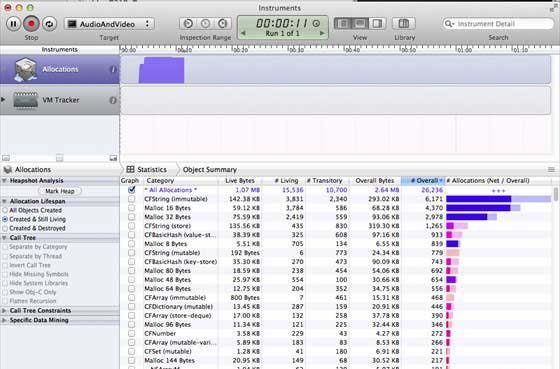This screenshot has height=369, width=560.
Task: Select the Allocations instrument track
Action: (x=60, y=69)
